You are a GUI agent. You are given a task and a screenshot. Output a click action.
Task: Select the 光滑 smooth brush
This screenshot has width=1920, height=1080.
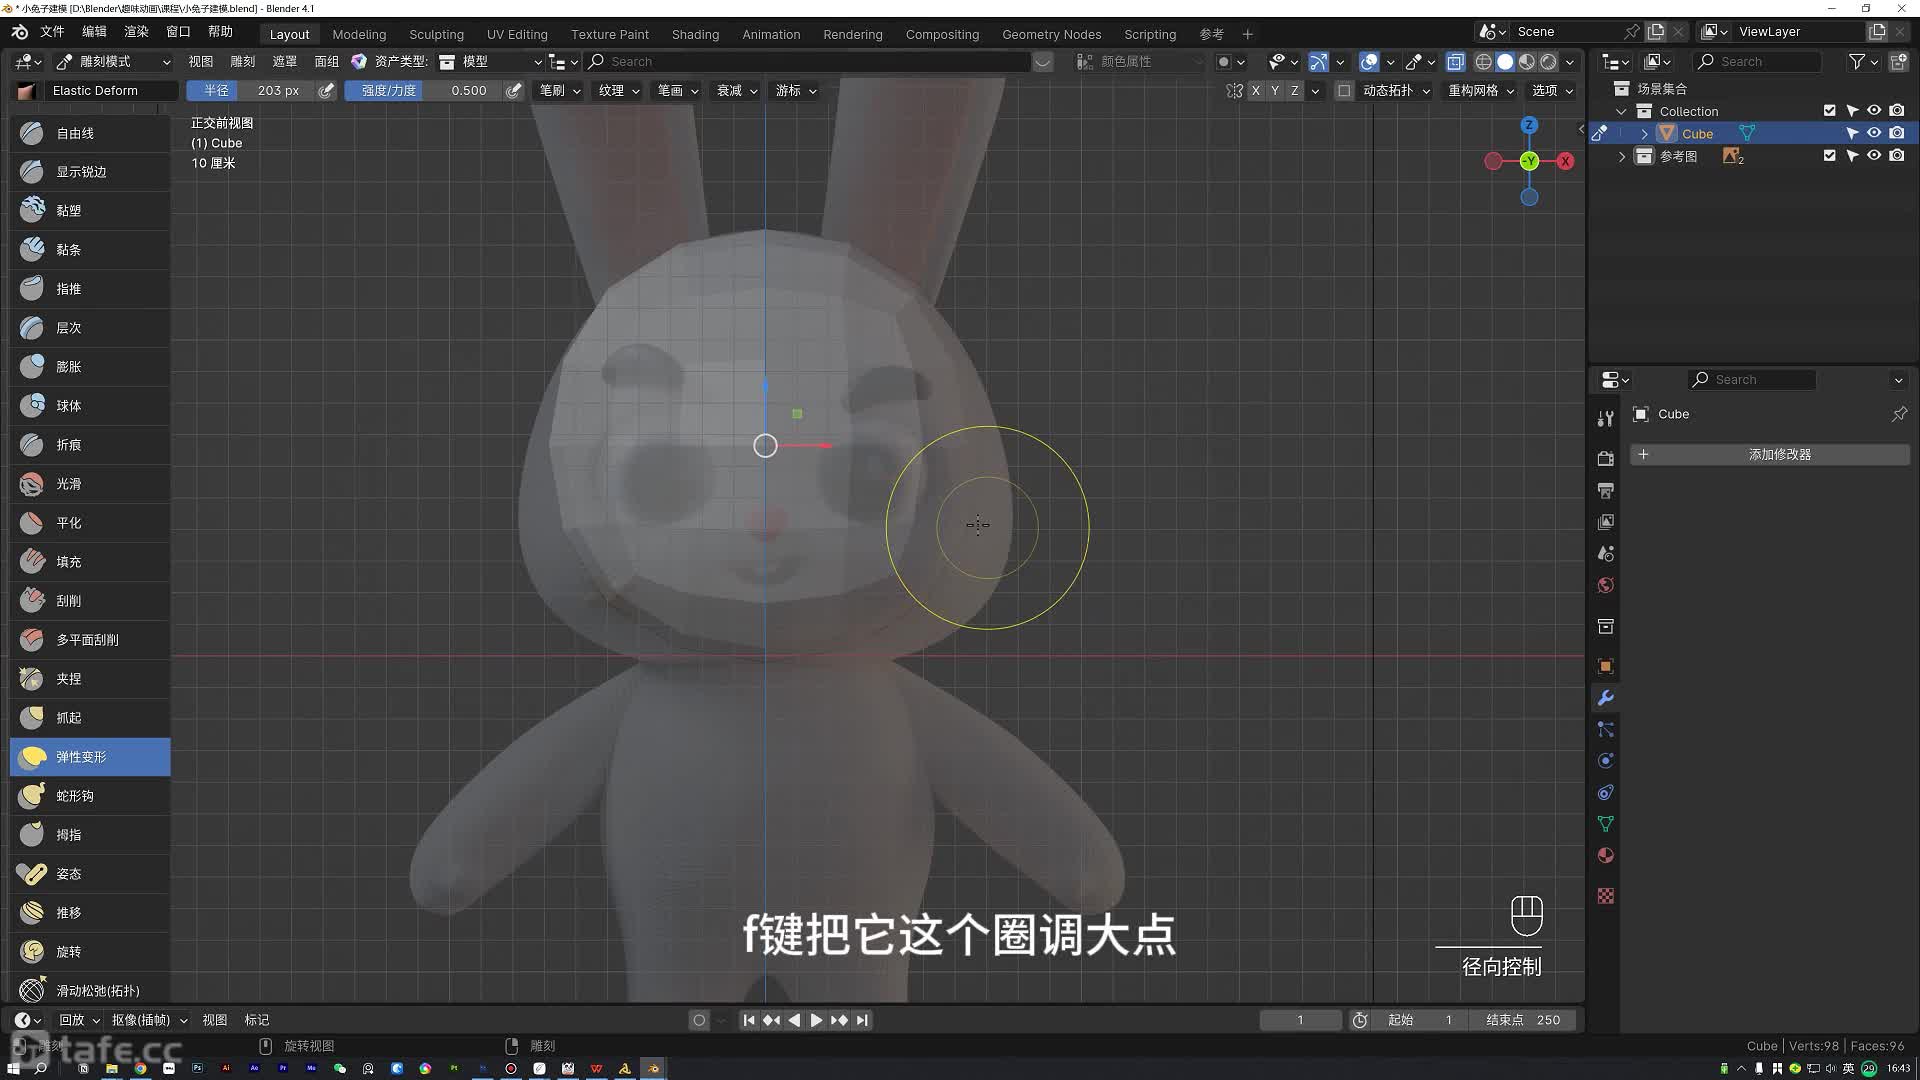click(x=90, y=484)
